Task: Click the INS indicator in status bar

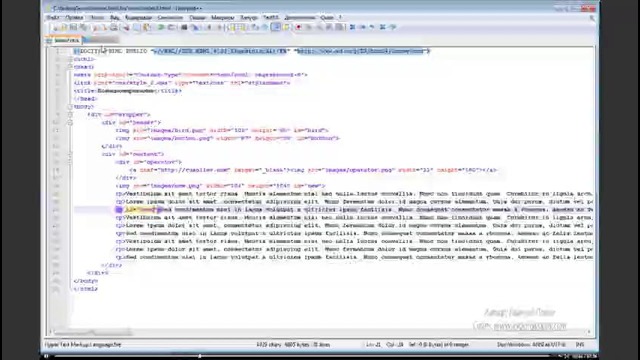Action: (580, 345)
